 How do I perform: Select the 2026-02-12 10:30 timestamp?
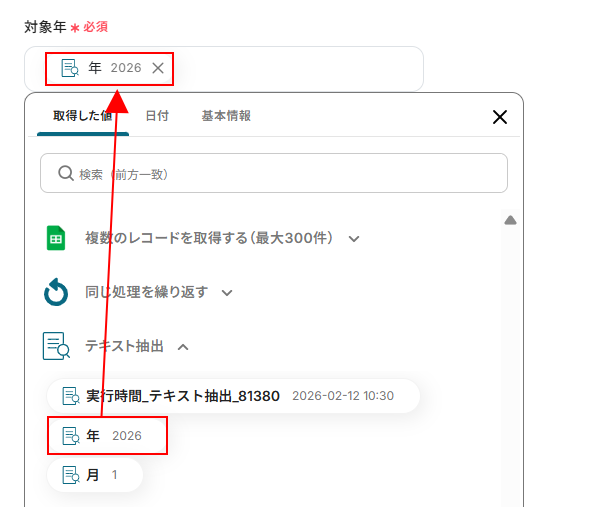[x=343, y=396]
